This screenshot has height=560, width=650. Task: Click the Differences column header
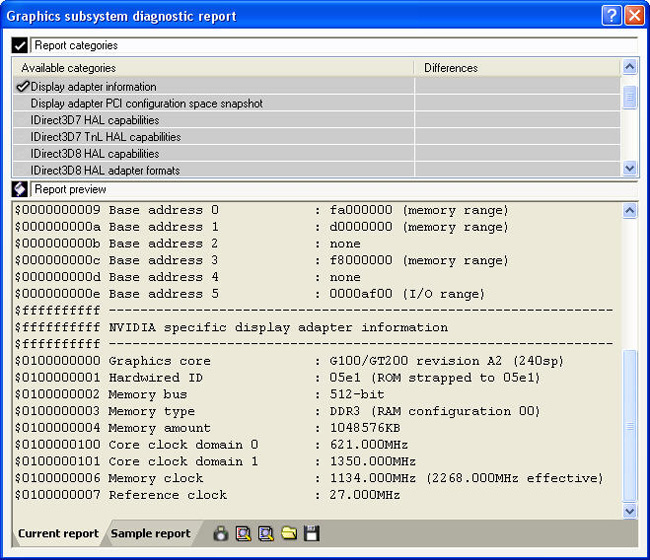(517, 68)
